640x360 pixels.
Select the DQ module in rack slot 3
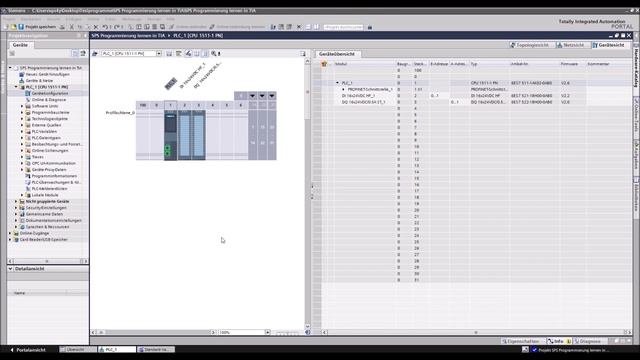(x=199, y=135)
